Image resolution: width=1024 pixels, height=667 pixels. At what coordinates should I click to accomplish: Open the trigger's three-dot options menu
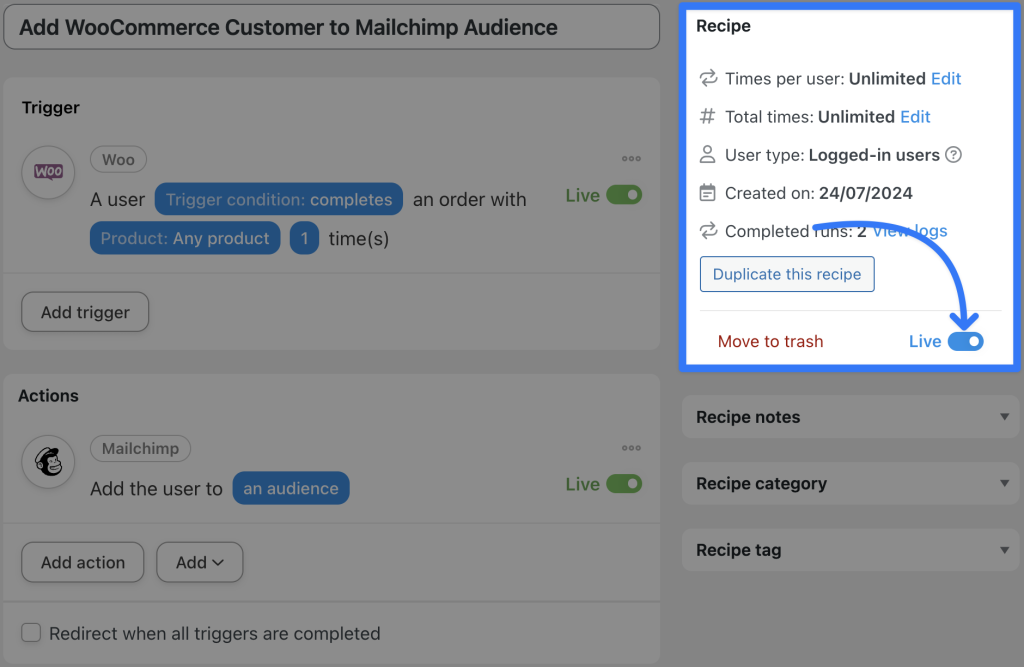pyautogui.click(x=631, y=158)
